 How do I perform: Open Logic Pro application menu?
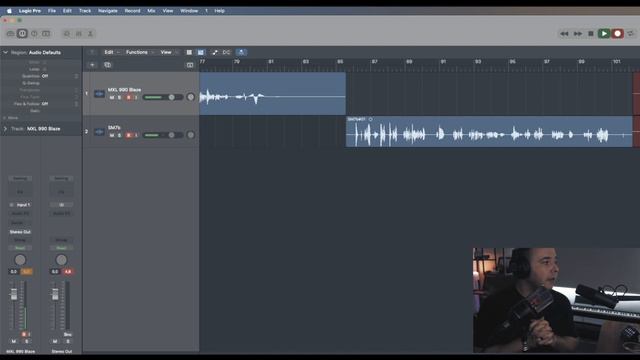pos(30,11)
